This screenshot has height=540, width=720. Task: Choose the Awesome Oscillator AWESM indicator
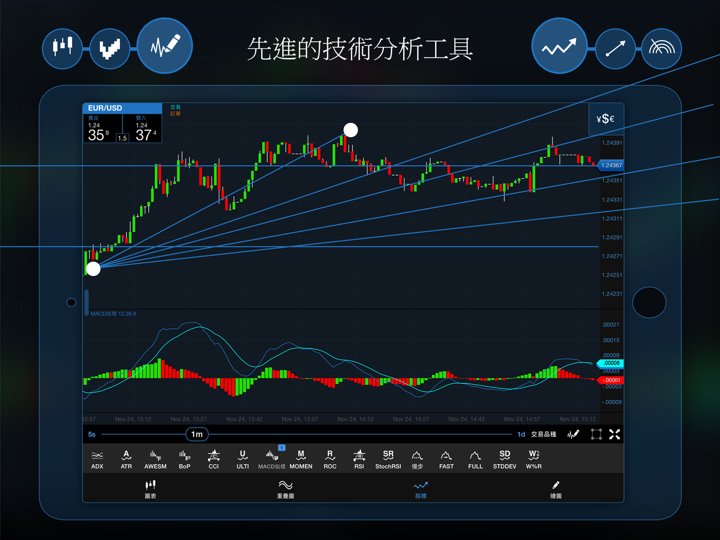pos(155,459)
